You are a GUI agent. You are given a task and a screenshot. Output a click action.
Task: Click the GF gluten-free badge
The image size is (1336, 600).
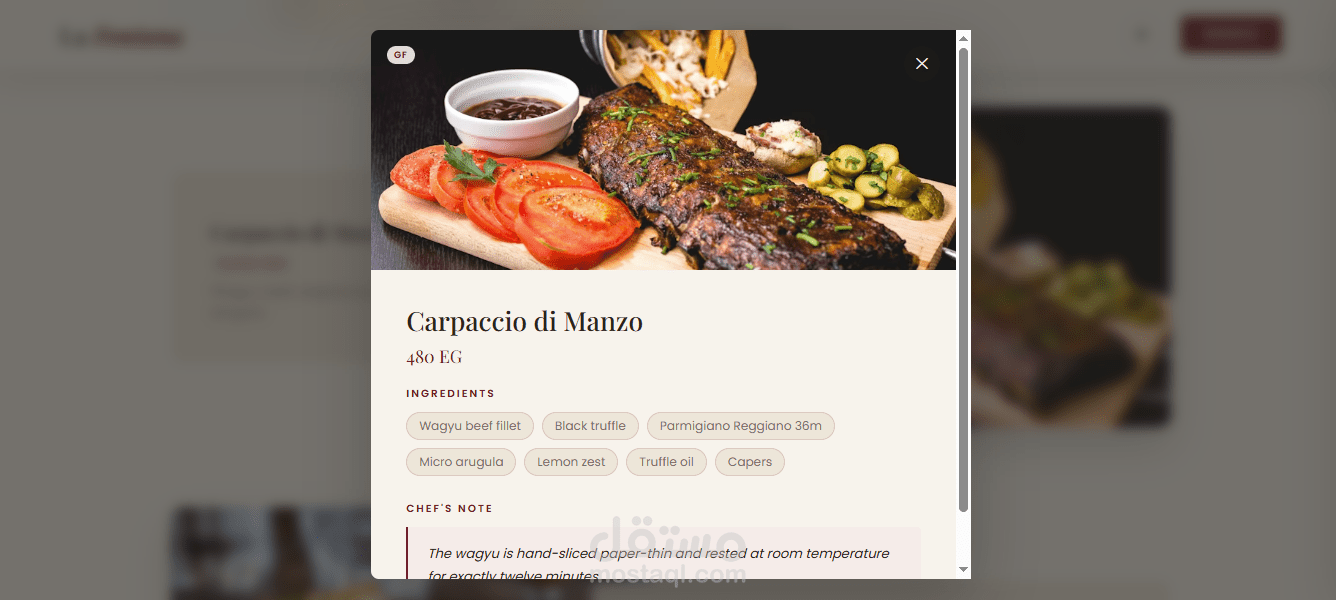[401, 55]
